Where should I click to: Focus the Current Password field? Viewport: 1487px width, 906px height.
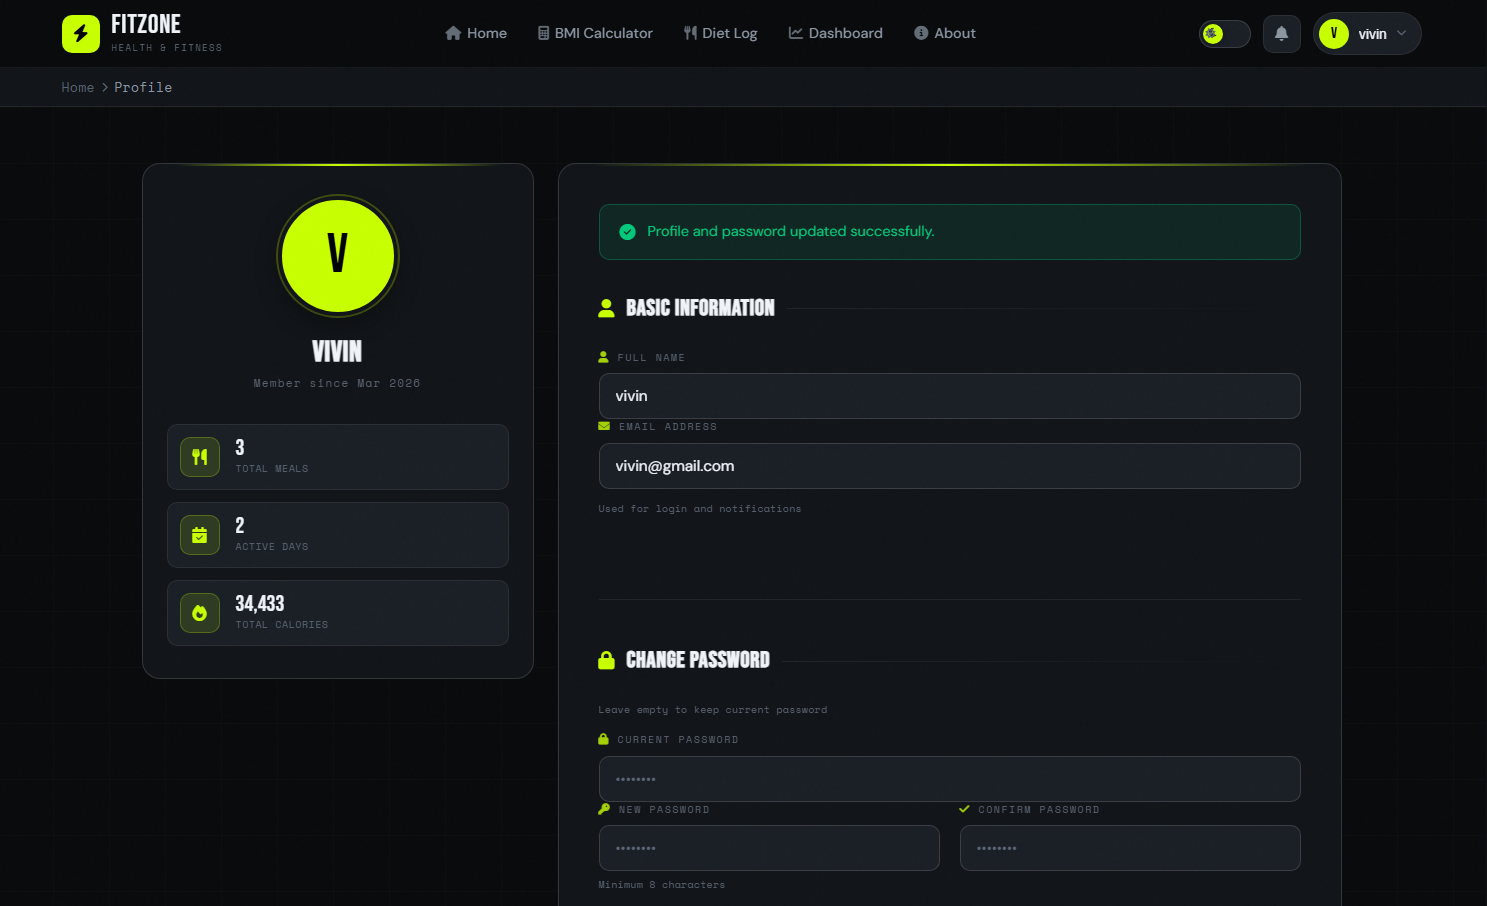(950, 779)
